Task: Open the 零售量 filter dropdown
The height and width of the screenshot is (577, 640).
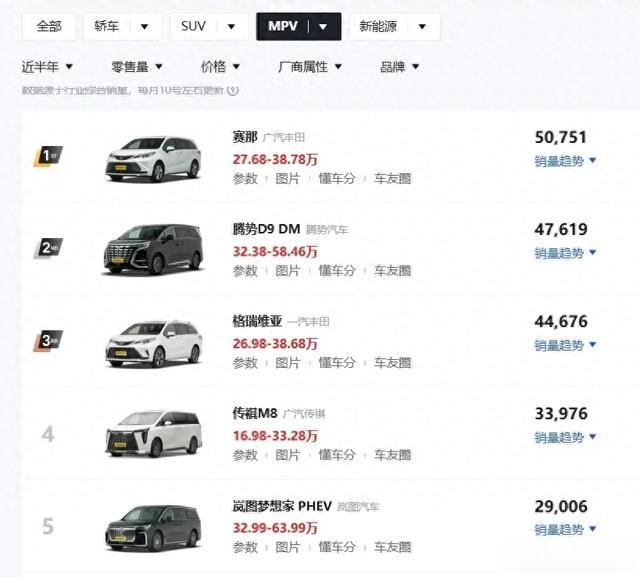Action: 137,67
